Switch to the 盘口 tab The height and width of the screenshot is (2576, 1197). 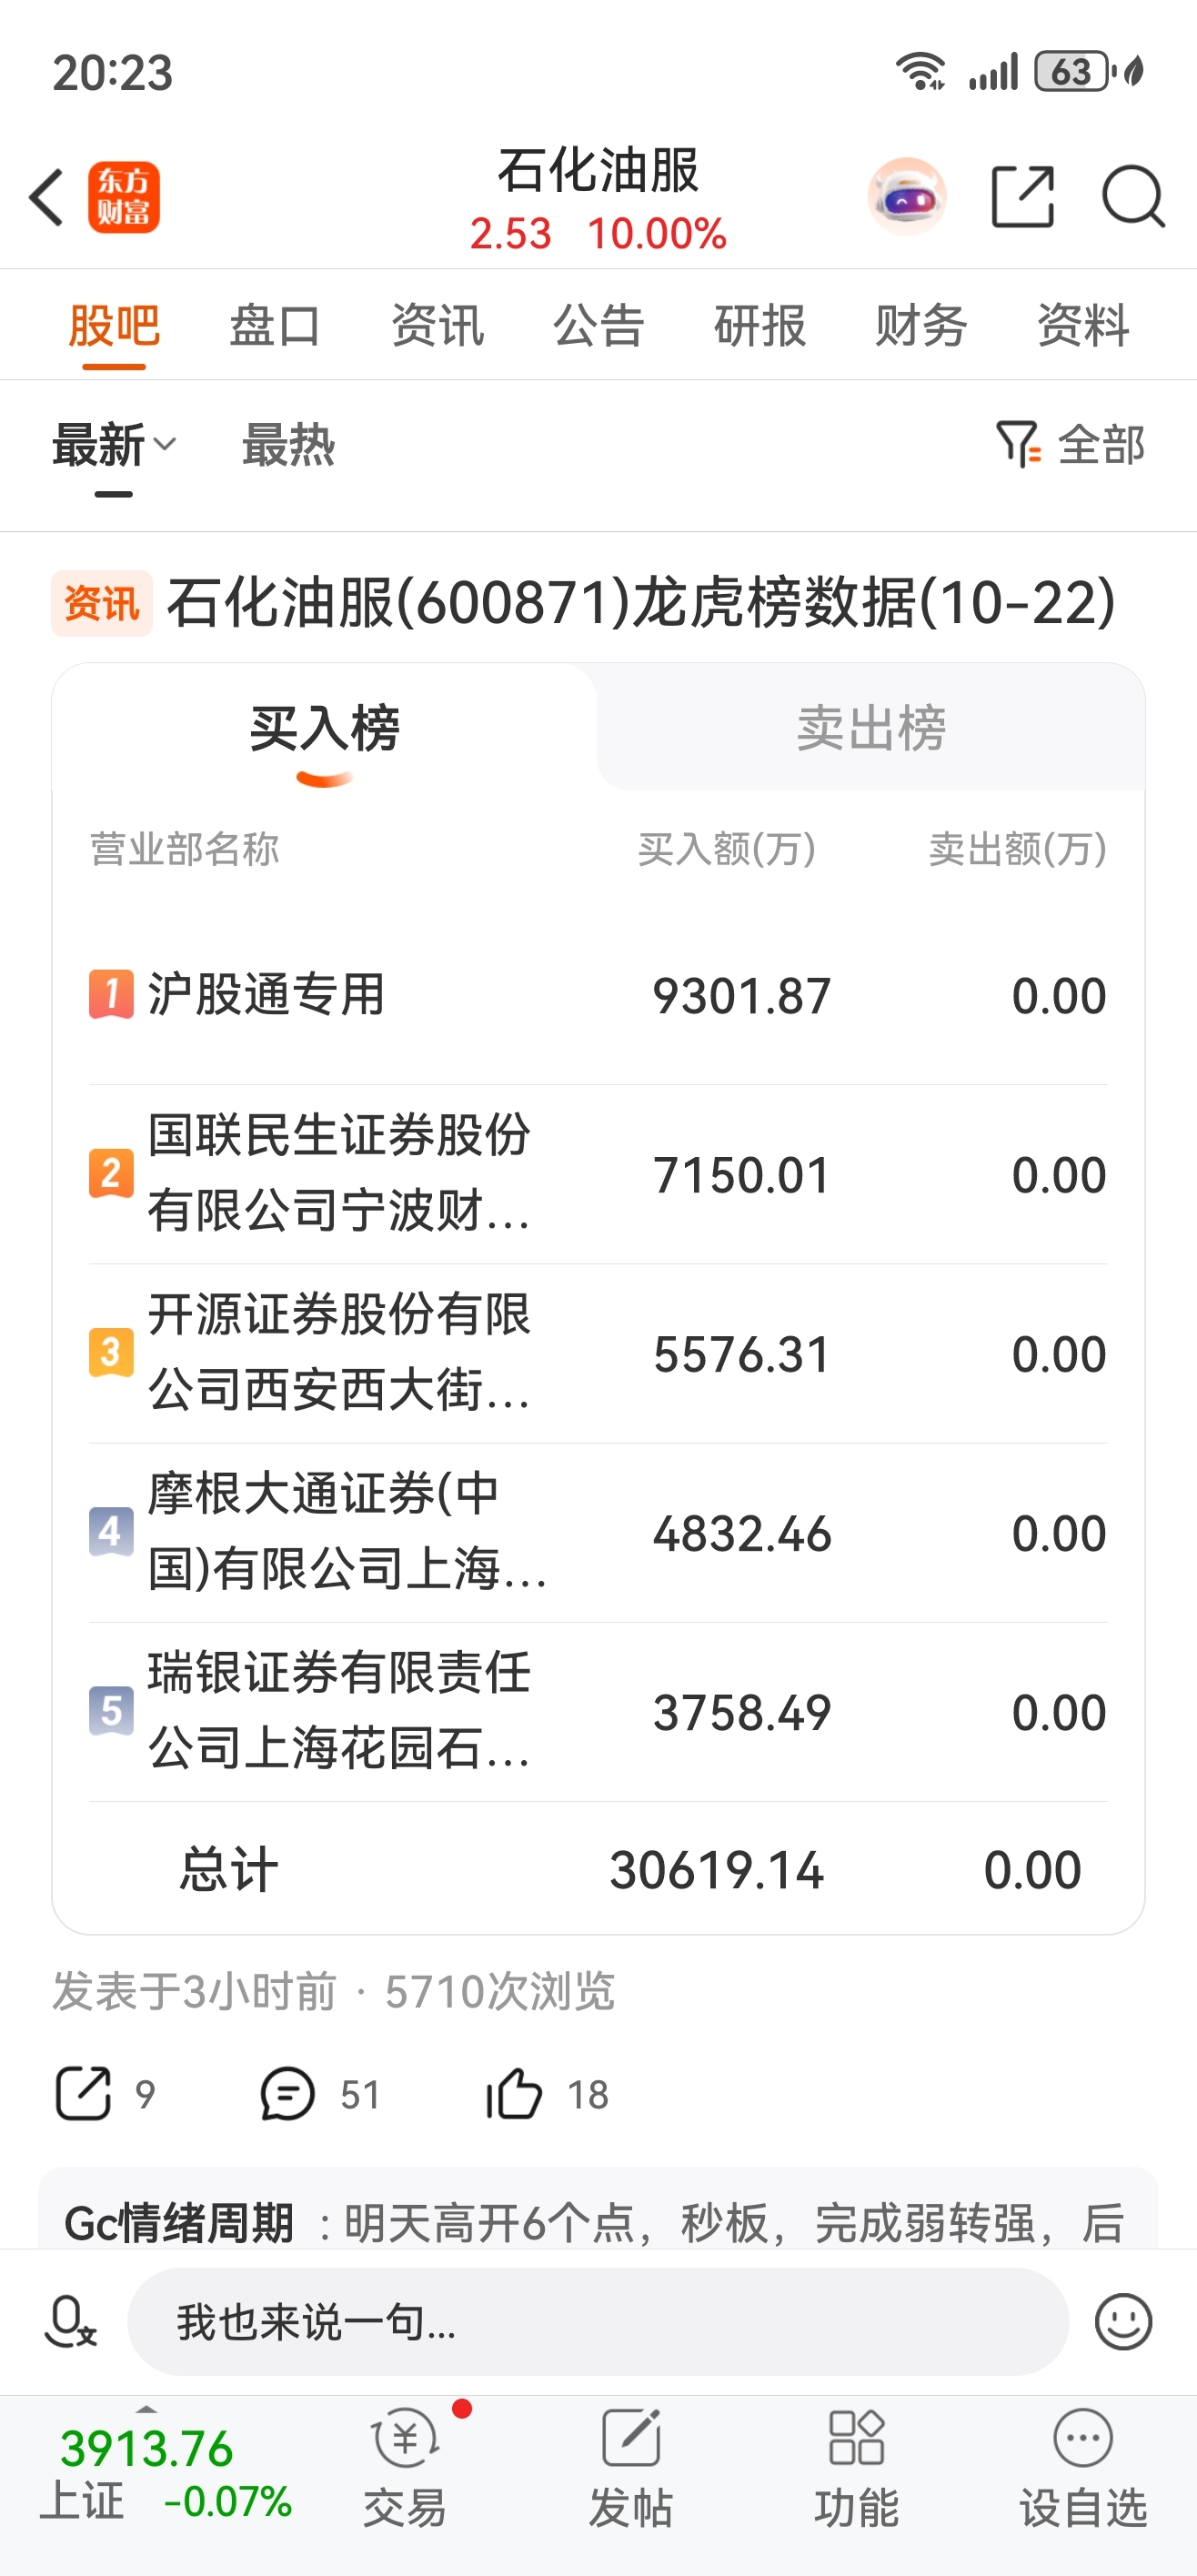click(x=275, y=325)
